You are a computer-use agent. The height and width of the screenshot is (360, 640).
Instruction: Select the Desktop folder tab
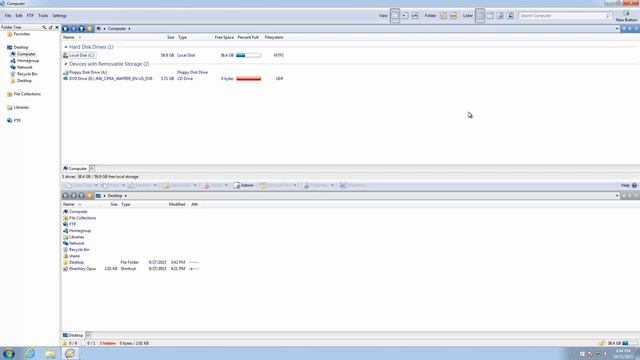tap(73, 335)
